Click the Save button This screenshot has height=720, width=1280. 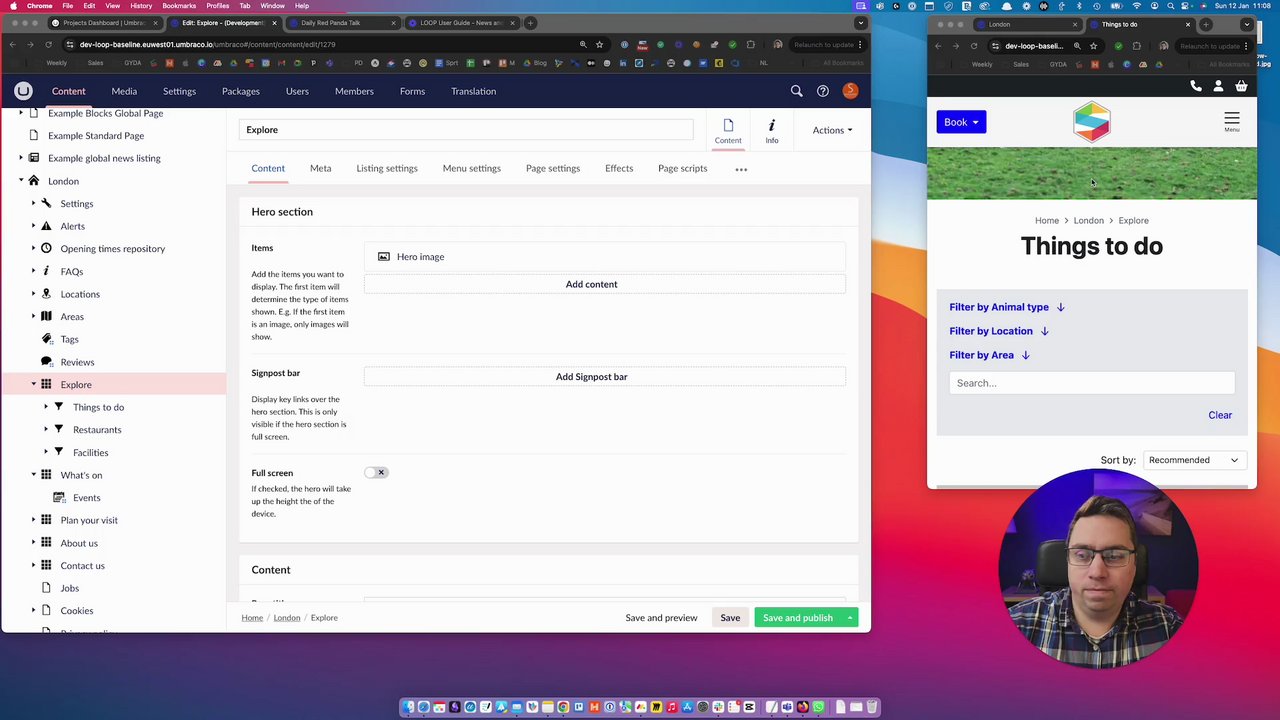tap(730, 618)
